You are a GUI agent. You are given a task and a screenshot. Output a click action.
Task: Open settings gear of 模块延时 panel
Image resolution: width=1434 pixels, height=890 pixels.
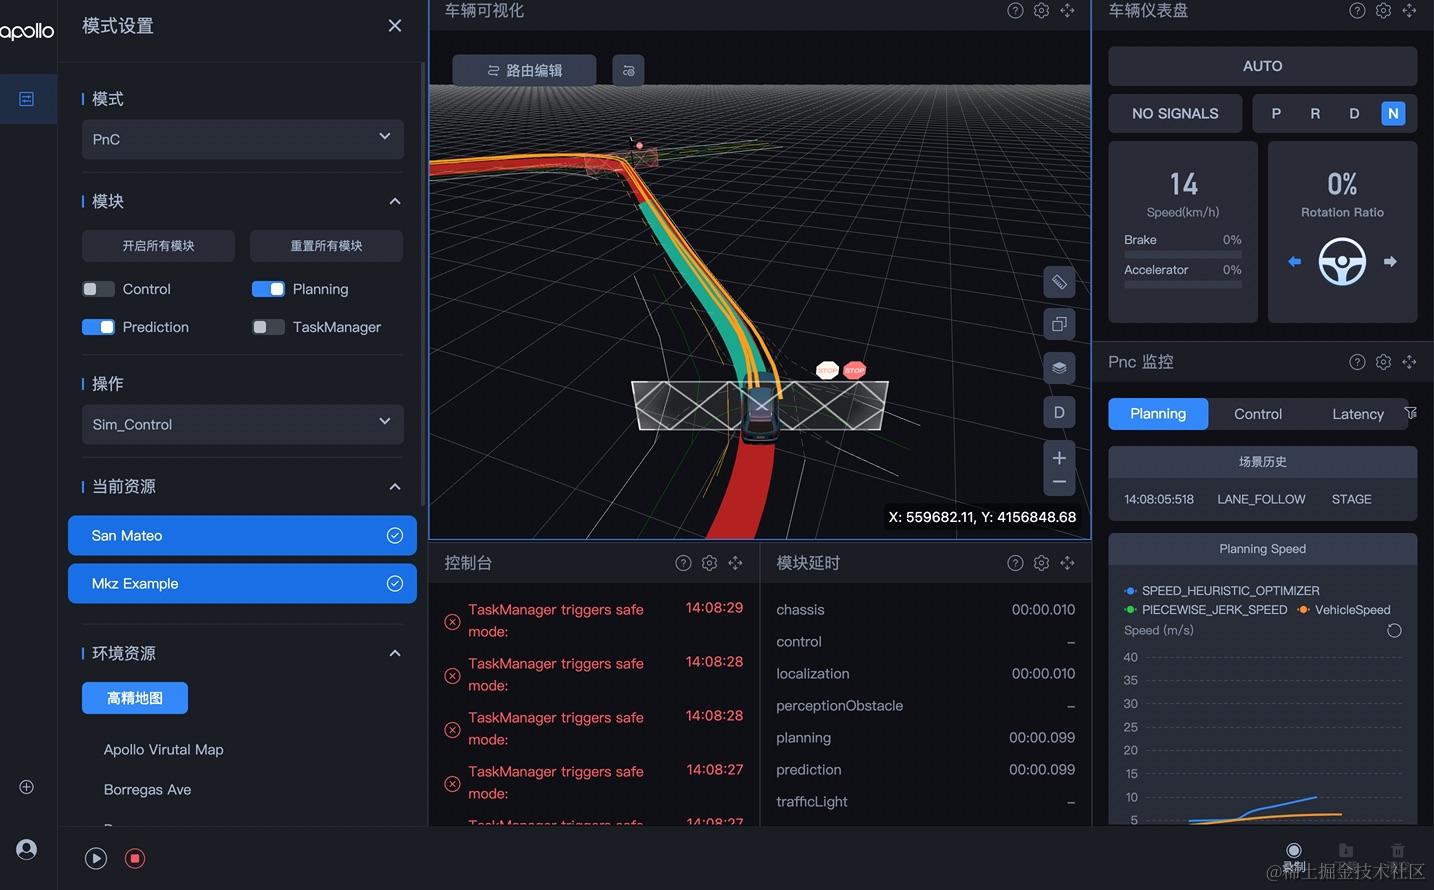[x=1041, y=563]
